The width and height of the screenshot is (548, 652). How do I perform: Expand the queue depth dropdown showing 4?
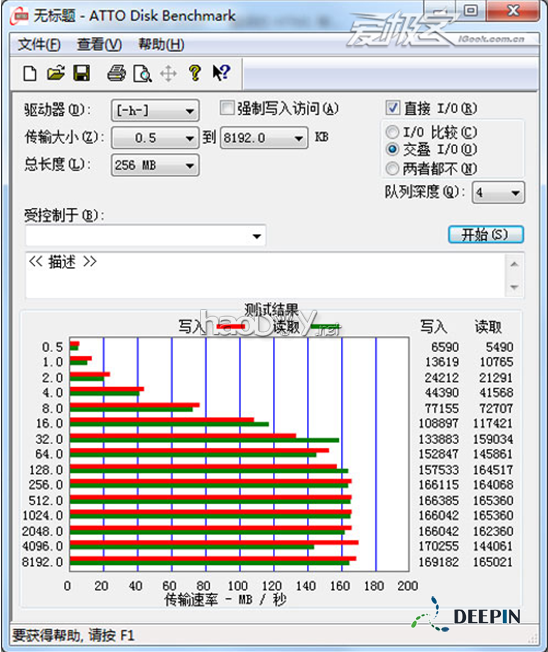point(498,193)
